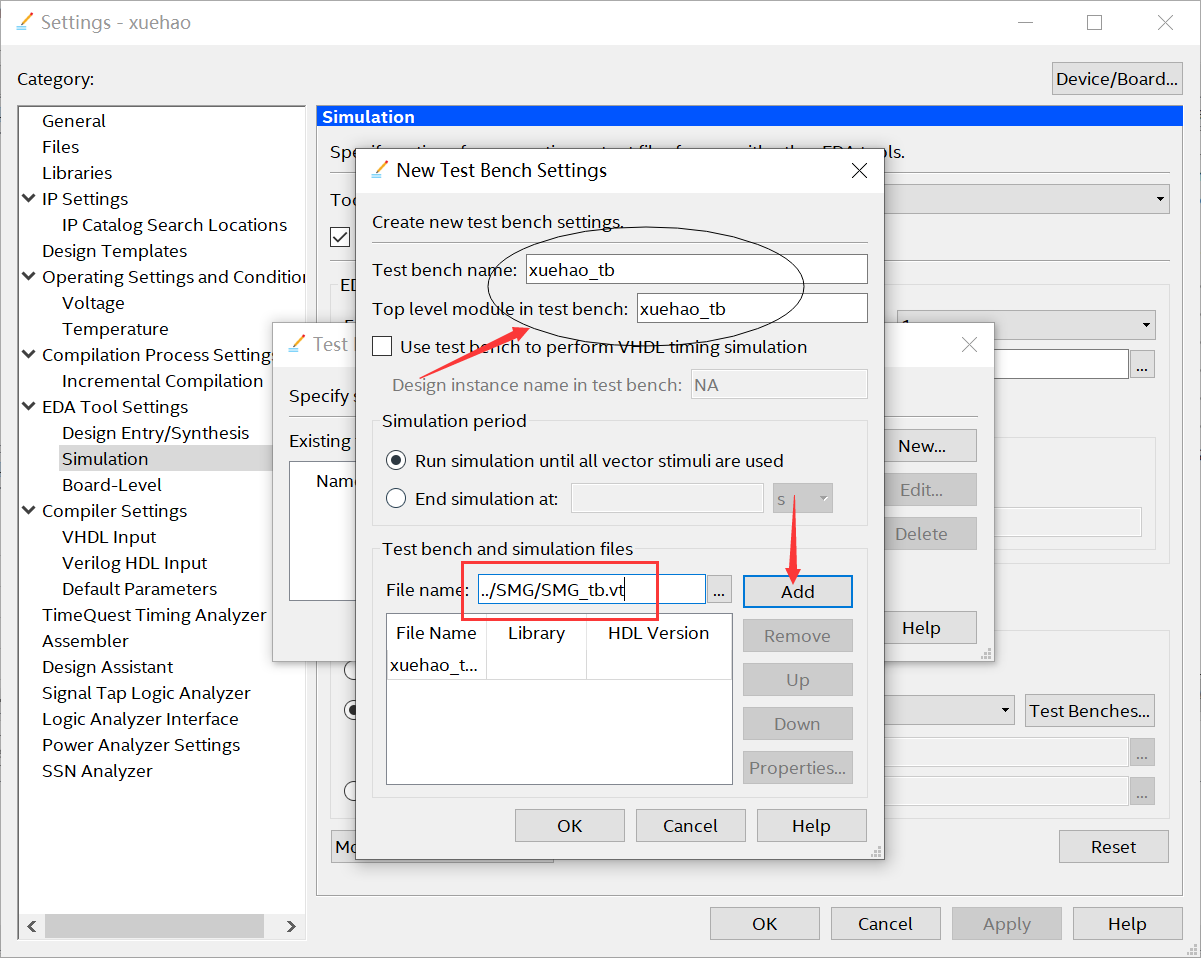Select the End simulation at radio button

pos(395,498)
